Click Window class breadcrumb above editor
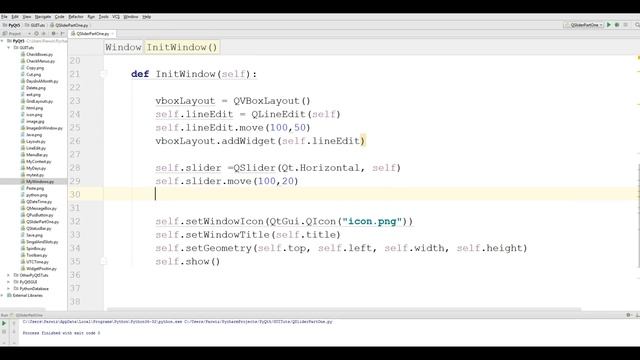Screen dimensions: 640x360 pyautogui.click(x=123, y=47)
